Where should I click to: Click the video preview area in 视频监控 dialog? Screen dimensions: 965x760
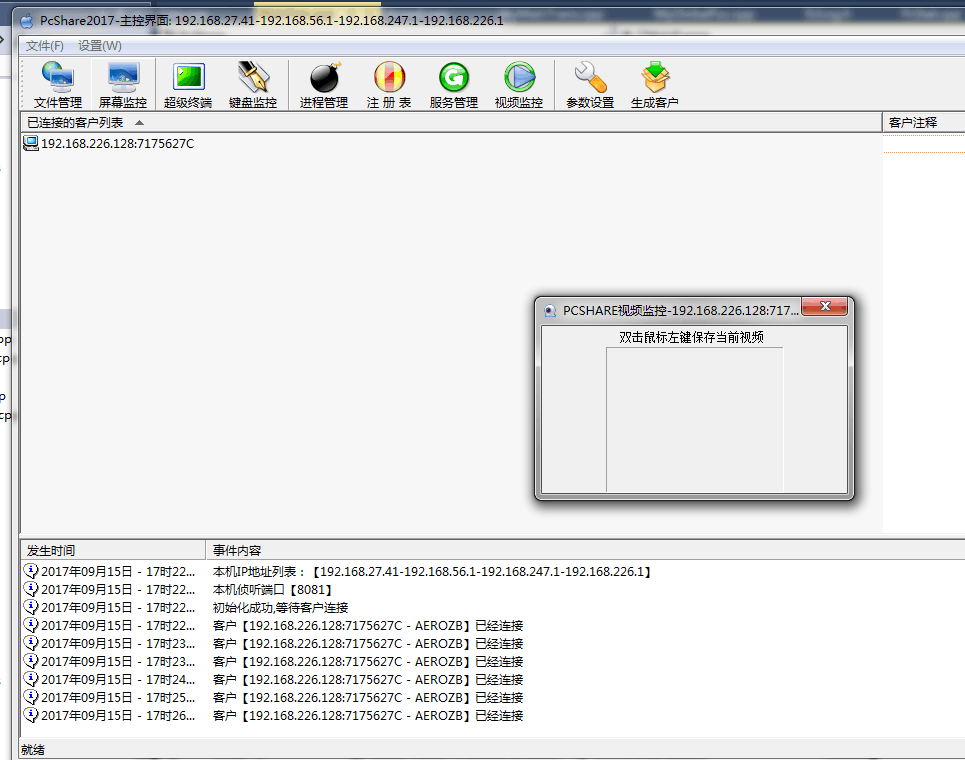[694, 420]
